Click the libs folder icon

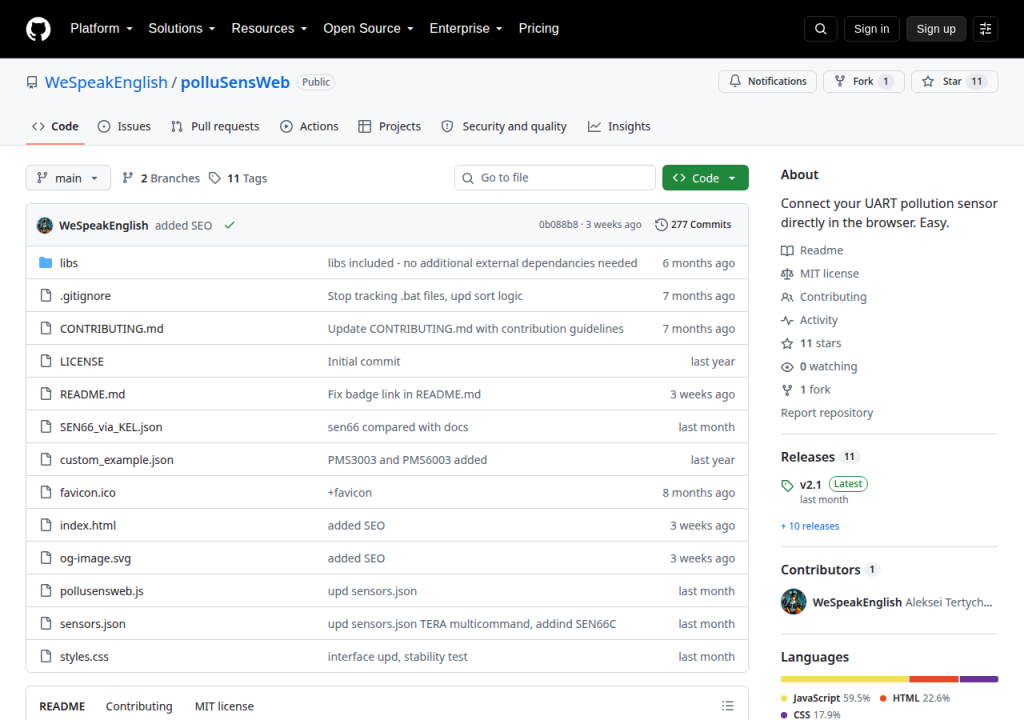pyautogui.click(x=46, y=263)
